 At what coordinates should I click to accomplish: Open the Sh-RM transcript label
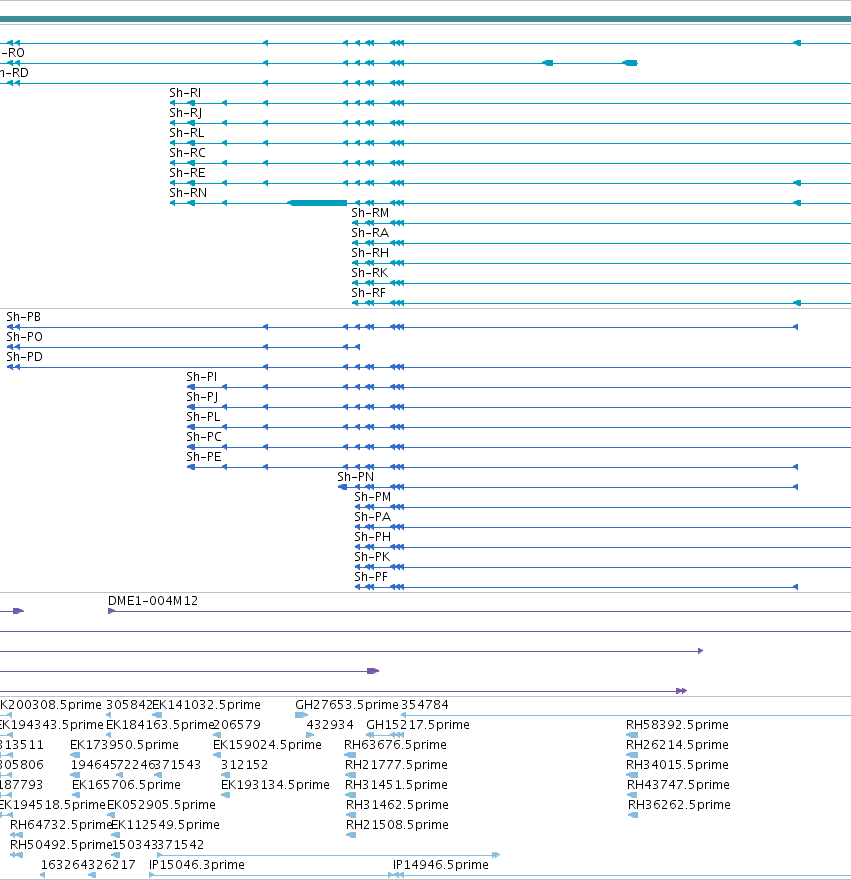coord(370,213)
